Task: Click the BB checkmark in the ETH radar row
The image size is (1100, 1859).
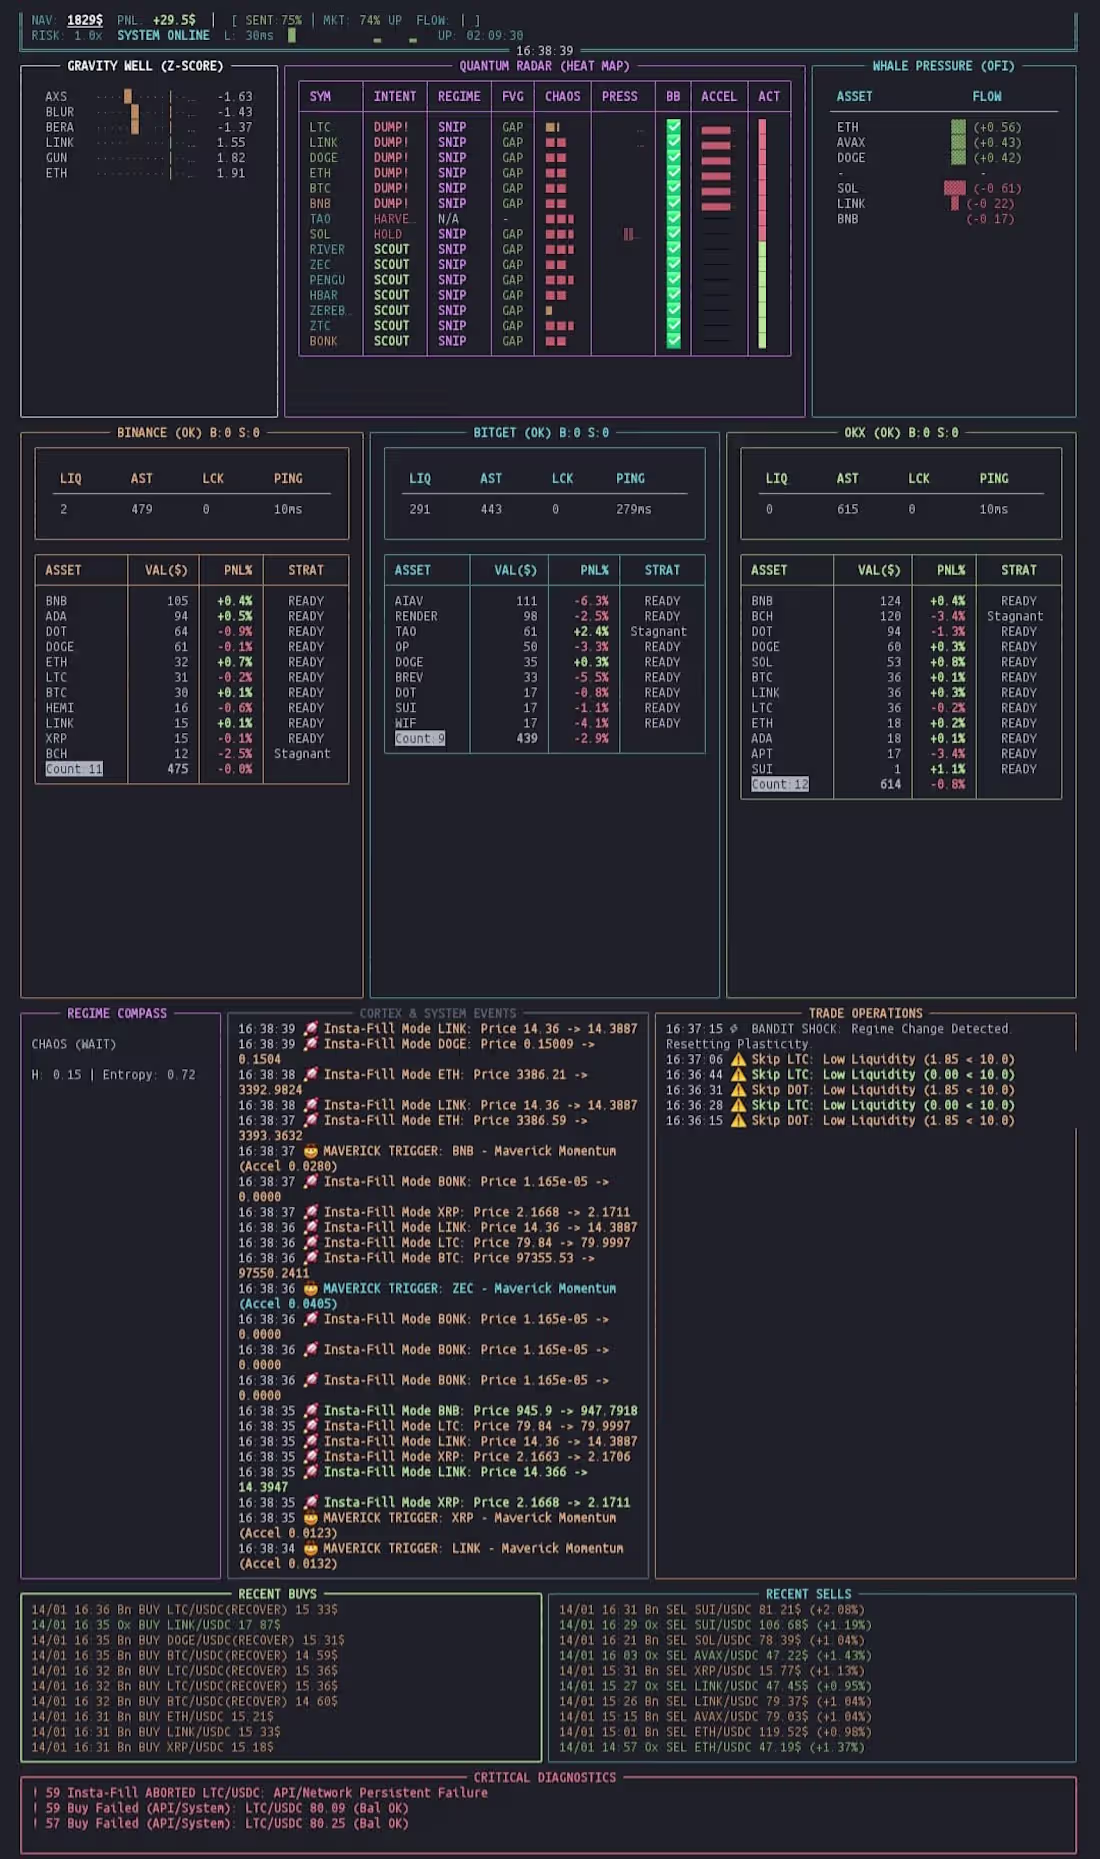Action: point(673,173)
